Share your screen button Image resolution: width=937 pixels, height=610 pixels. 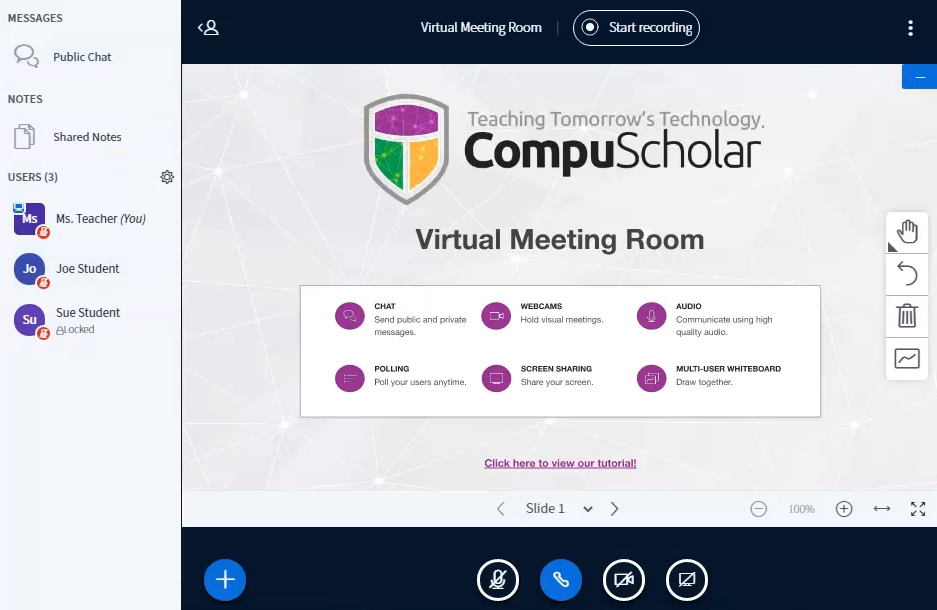click(x=687, y=580)
